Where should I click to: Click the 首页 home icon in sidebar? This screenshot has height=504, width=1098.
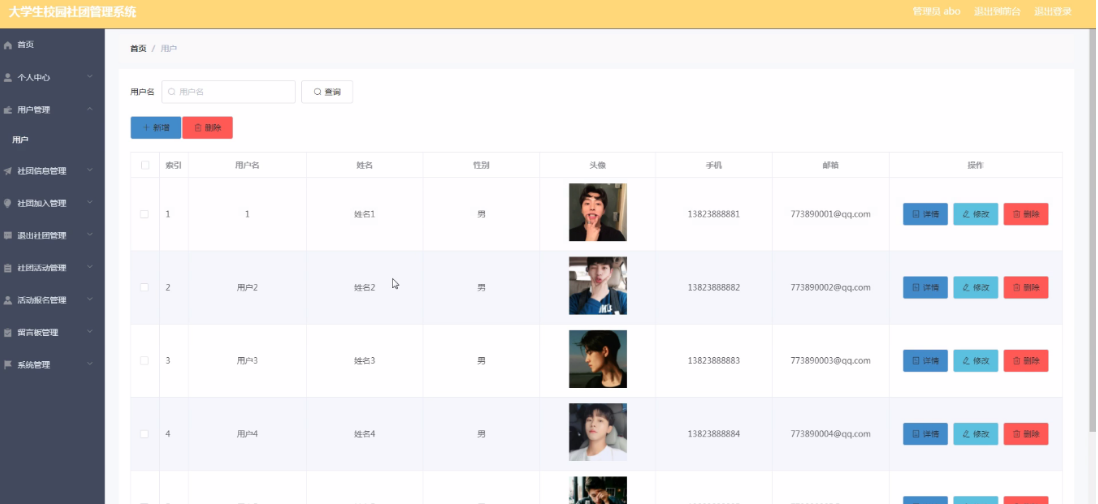pyautogui.click(x=8, y=45)
